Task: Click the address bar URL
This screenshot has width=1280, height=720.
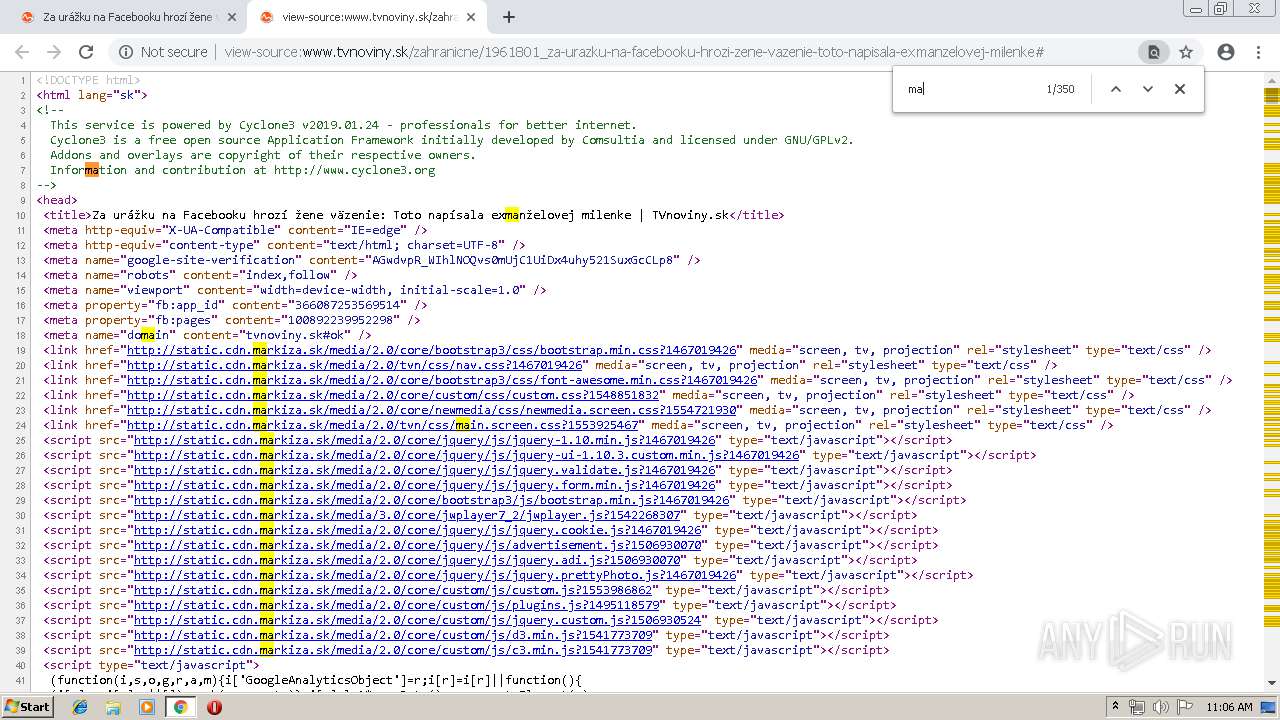Action: pyautogui.click(x=634, y=52)
